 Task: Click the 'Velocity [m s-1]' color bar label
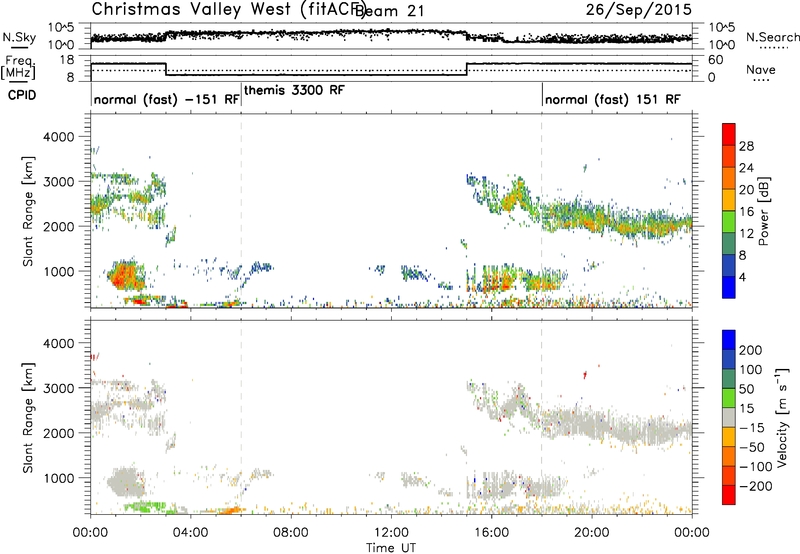(x=782, y=417)
